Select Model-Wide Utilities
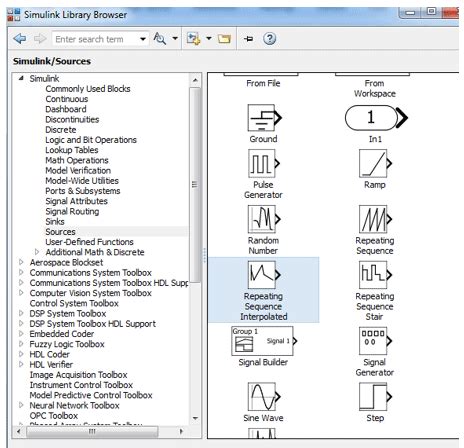The width and height of the screenshot is (464, 448). pyautogui.click(x=82, y=181)
